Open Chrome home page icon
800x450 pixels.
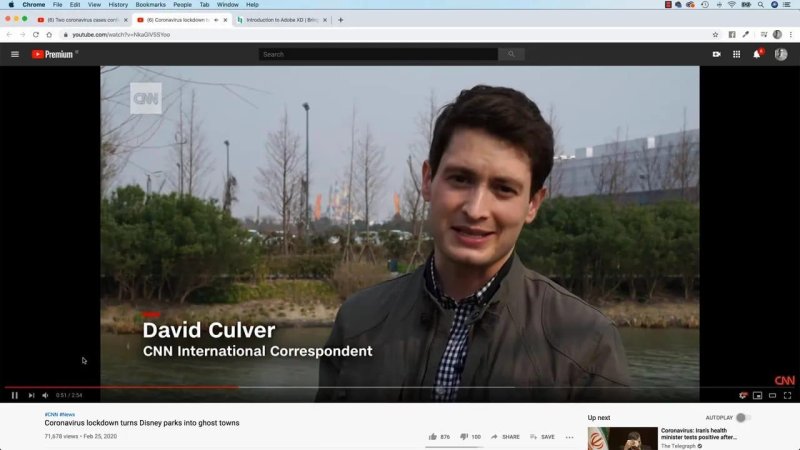click(49, 35)
